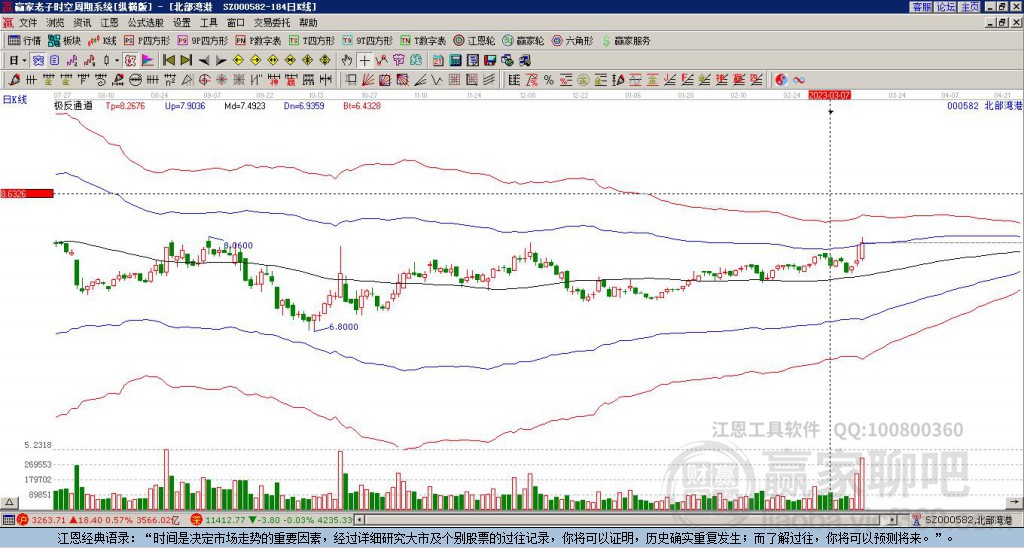Click the yin-yang taiji icon
The image size is (1024, 548).
[x=781, y=80]
